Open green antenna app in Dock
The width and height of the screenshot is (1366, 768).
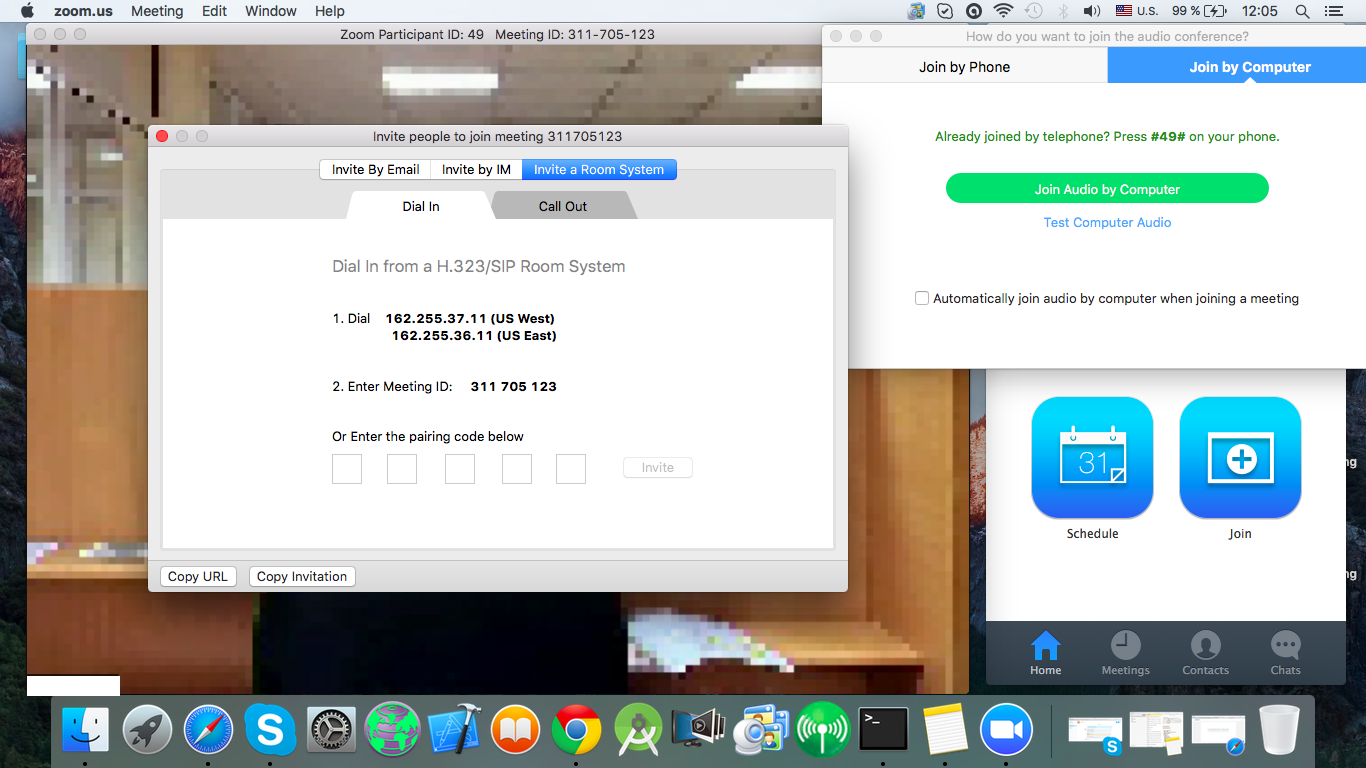(x=822, y=730)
